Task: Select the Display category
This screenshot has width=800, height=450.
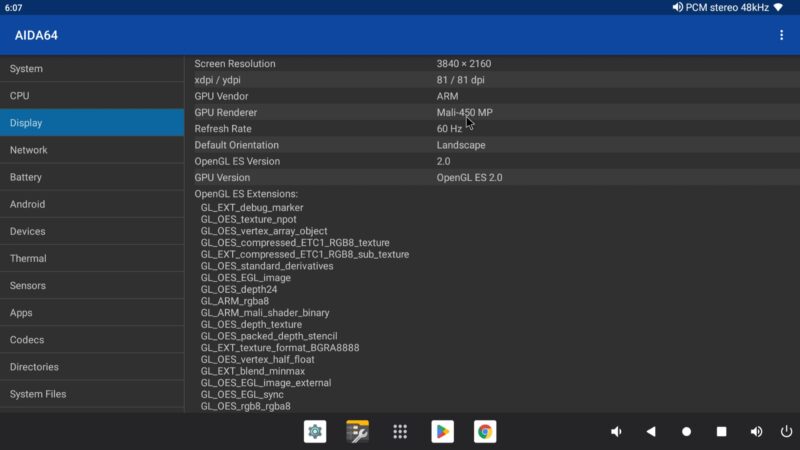Action: [x=92, y=122]
